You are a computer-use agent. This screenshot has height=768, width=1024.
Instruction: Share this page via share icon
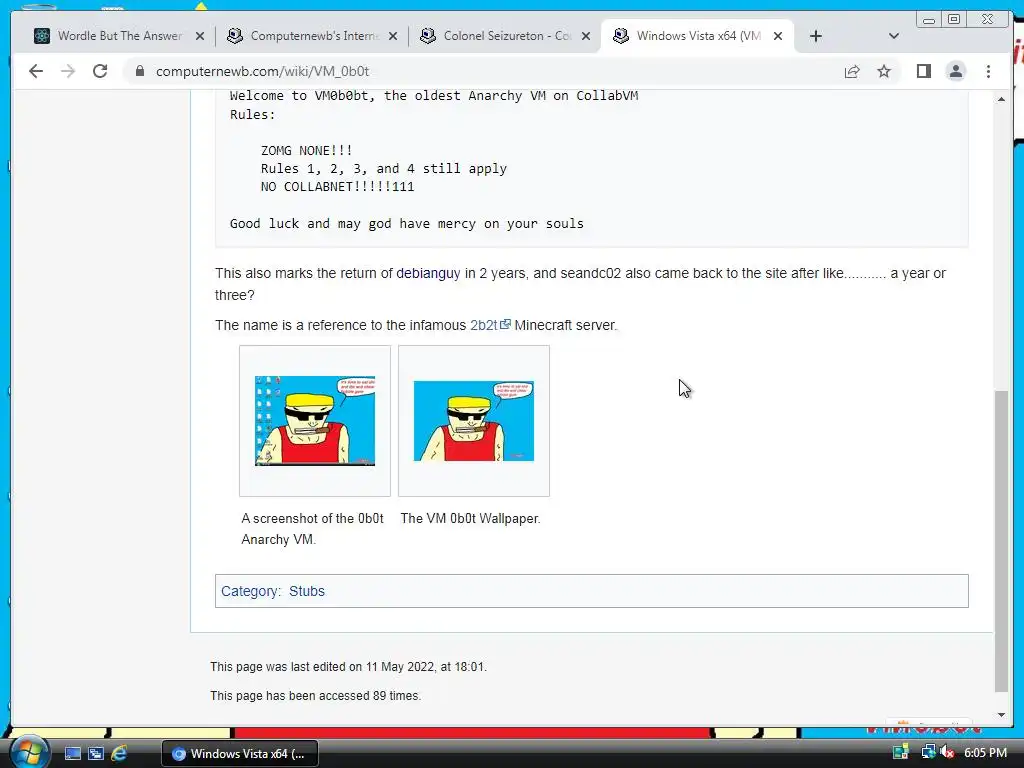[852, 71]
